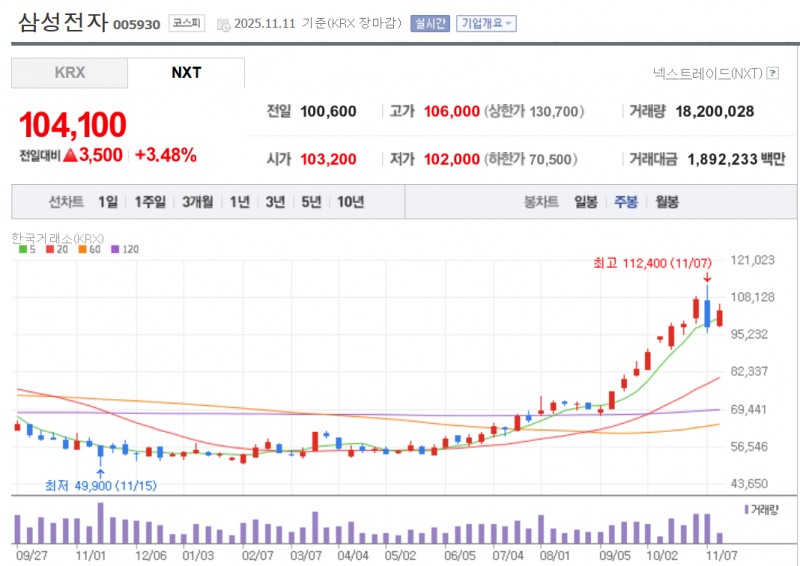The image size is (800, 566).
Task: Click 거래량 value 18,200,028
Action: 714,111
